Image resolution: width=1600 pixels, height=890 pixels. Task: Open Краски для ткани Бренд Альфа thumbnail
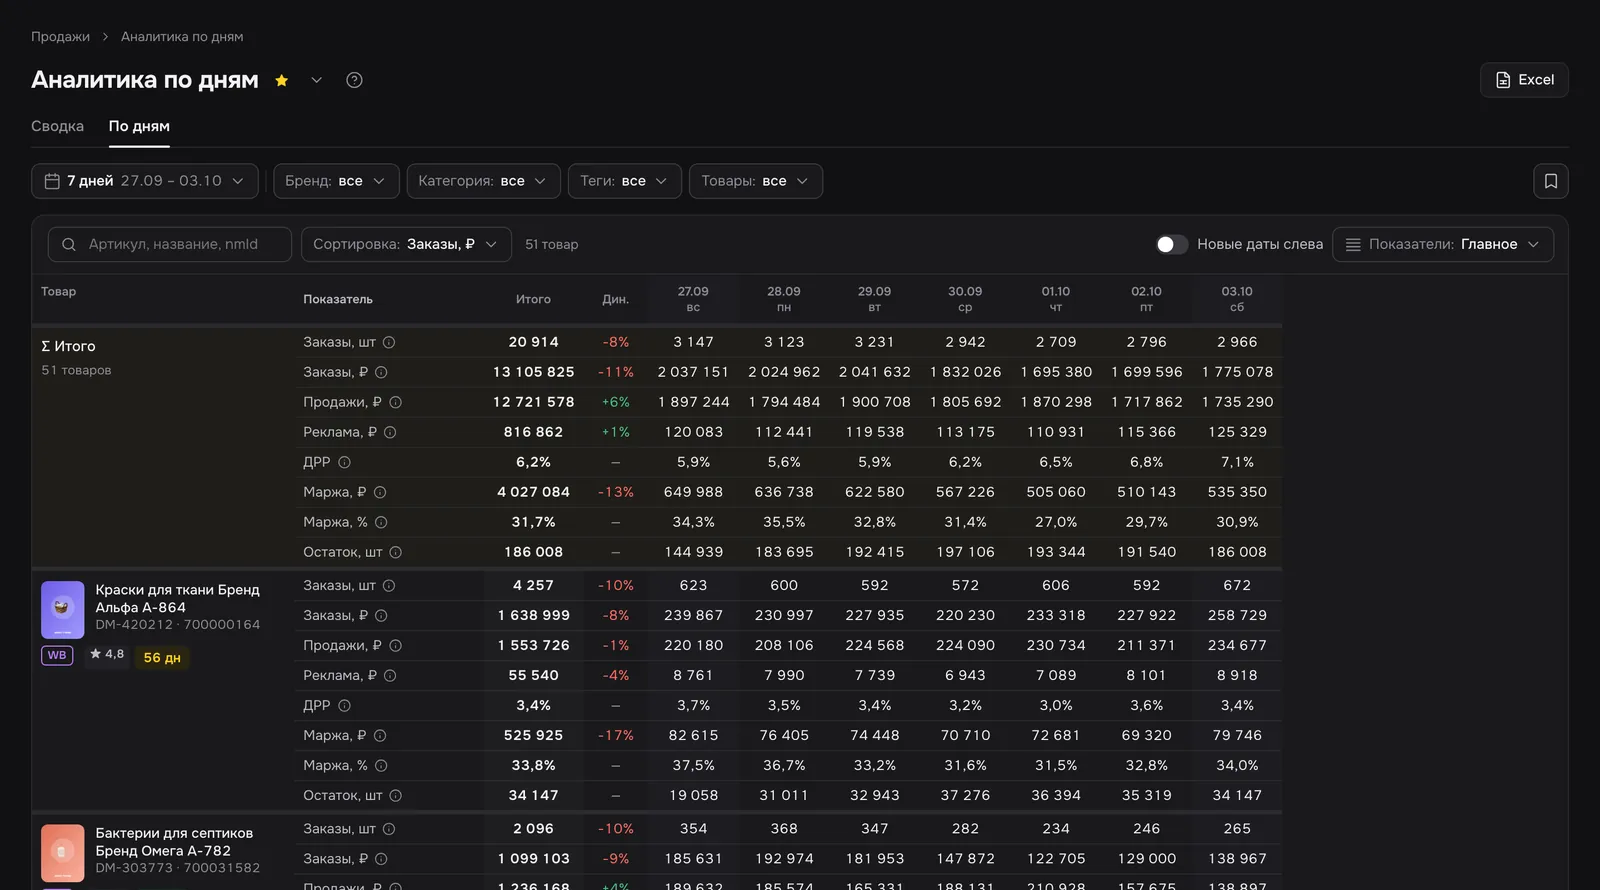[62, 609]
